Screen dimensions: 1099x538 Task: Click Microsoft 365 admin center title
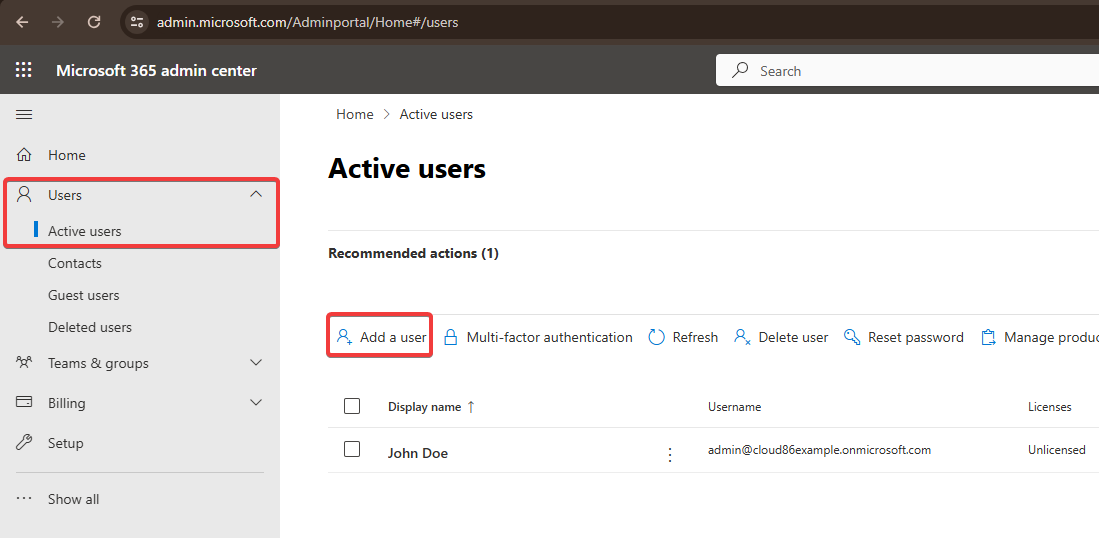pos(156,70)
